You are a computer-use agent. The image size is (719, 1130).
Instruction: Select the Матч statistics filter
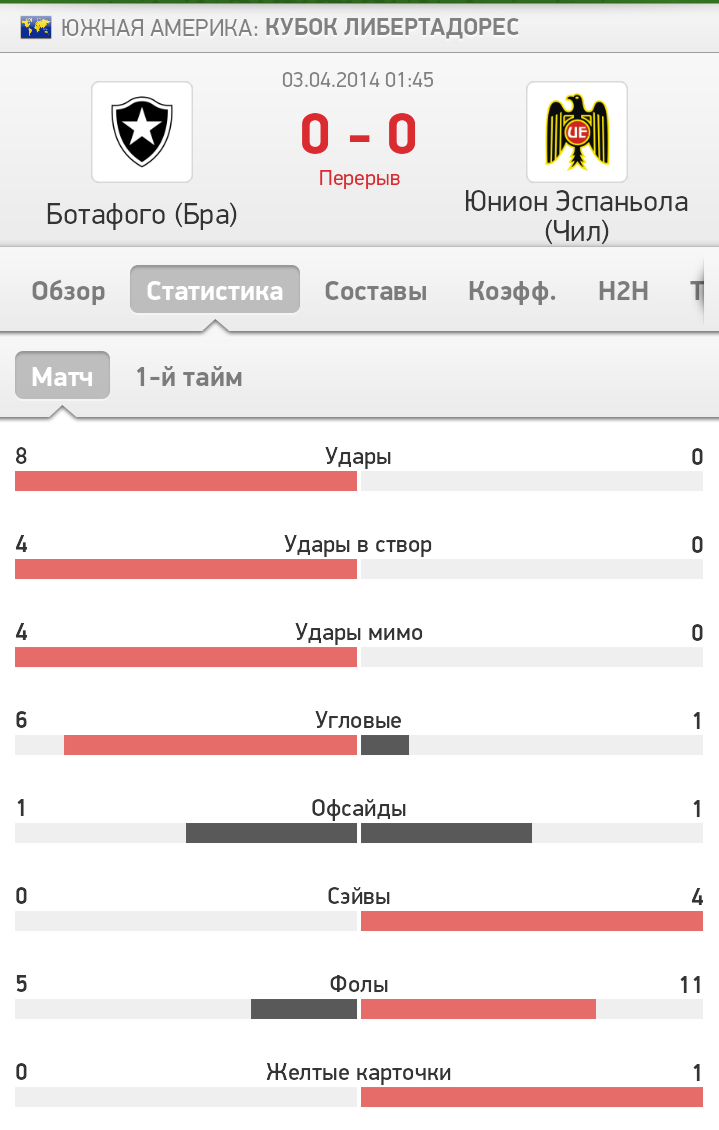[63, 375]
